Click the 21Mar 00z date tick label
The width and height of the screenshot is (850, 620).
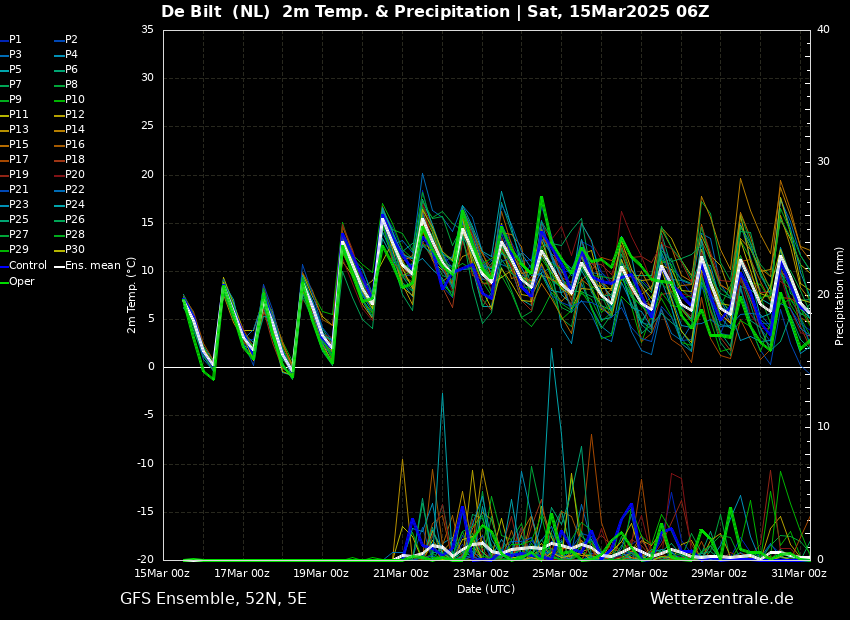[400, 574]
